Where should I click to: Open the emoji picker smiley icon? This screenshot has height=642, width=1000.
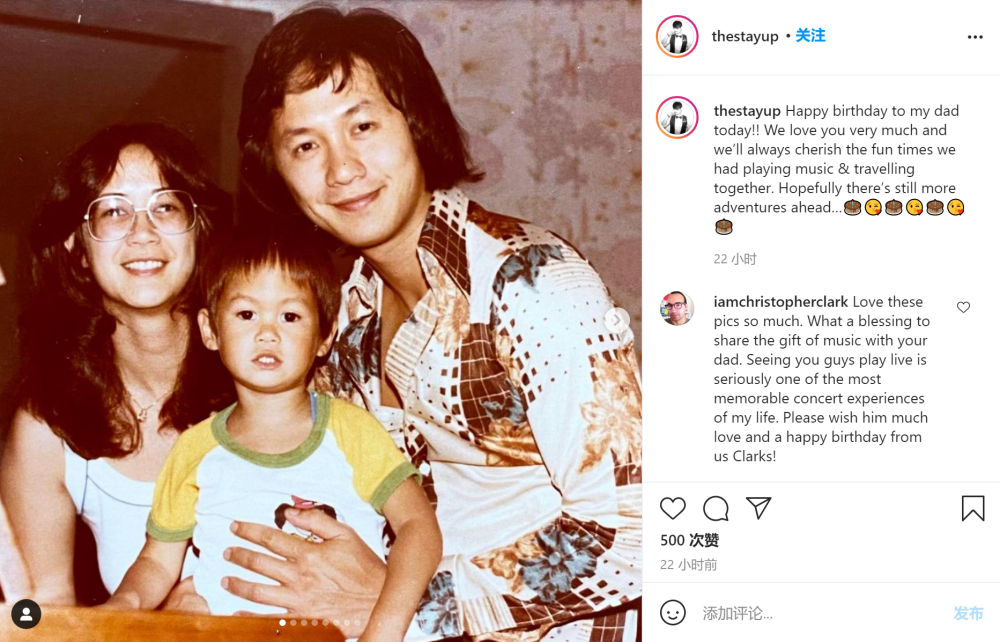click(672, 613)
